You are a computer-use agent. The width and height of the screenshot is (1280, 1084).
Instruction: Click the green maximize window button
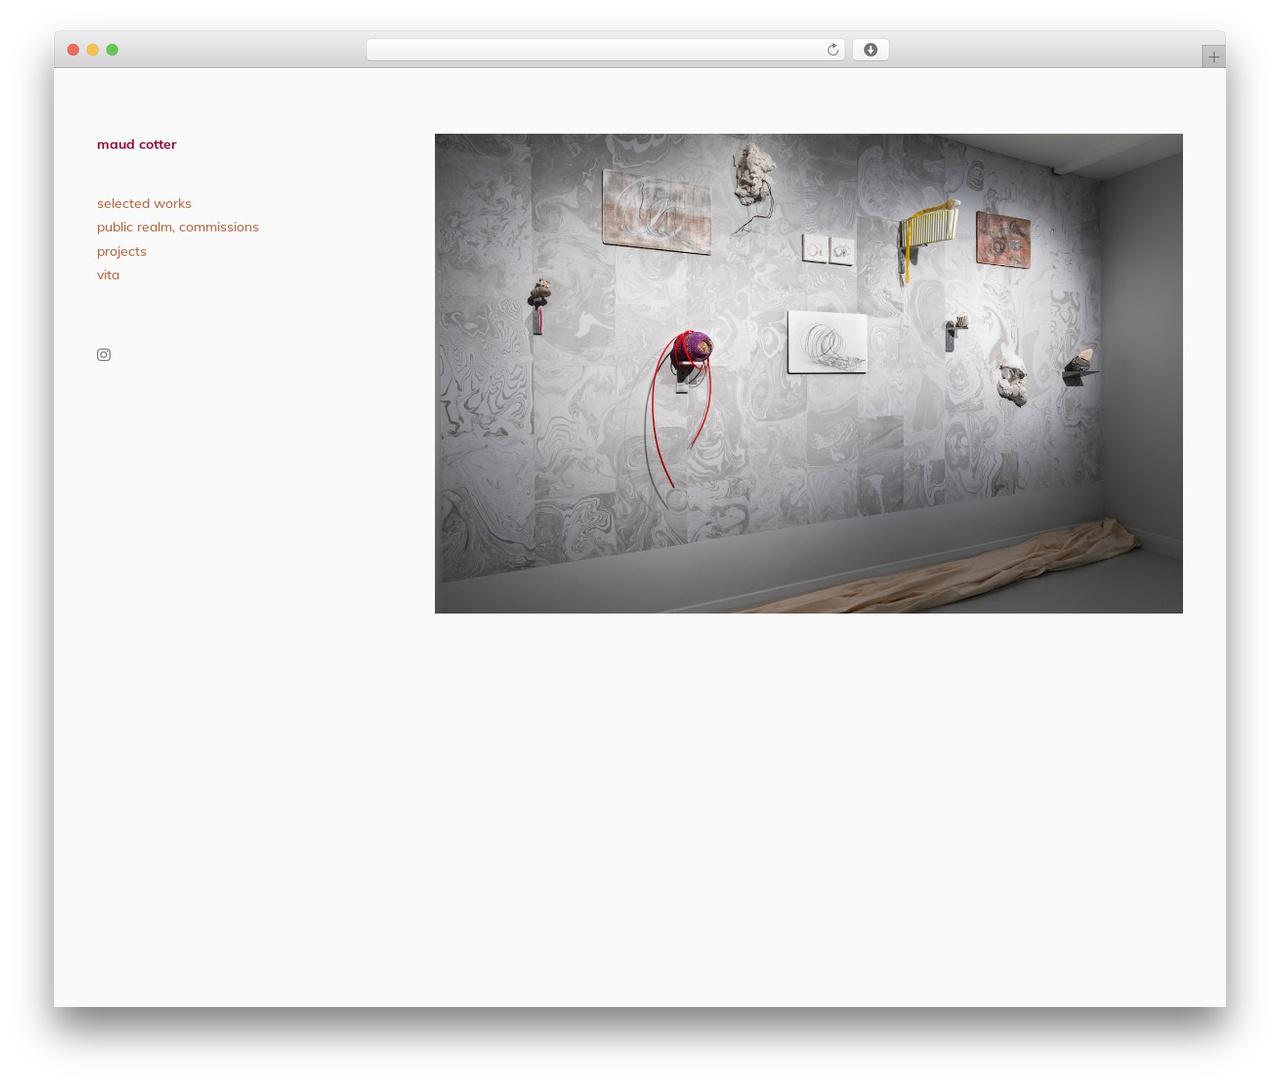coord(112,50)
